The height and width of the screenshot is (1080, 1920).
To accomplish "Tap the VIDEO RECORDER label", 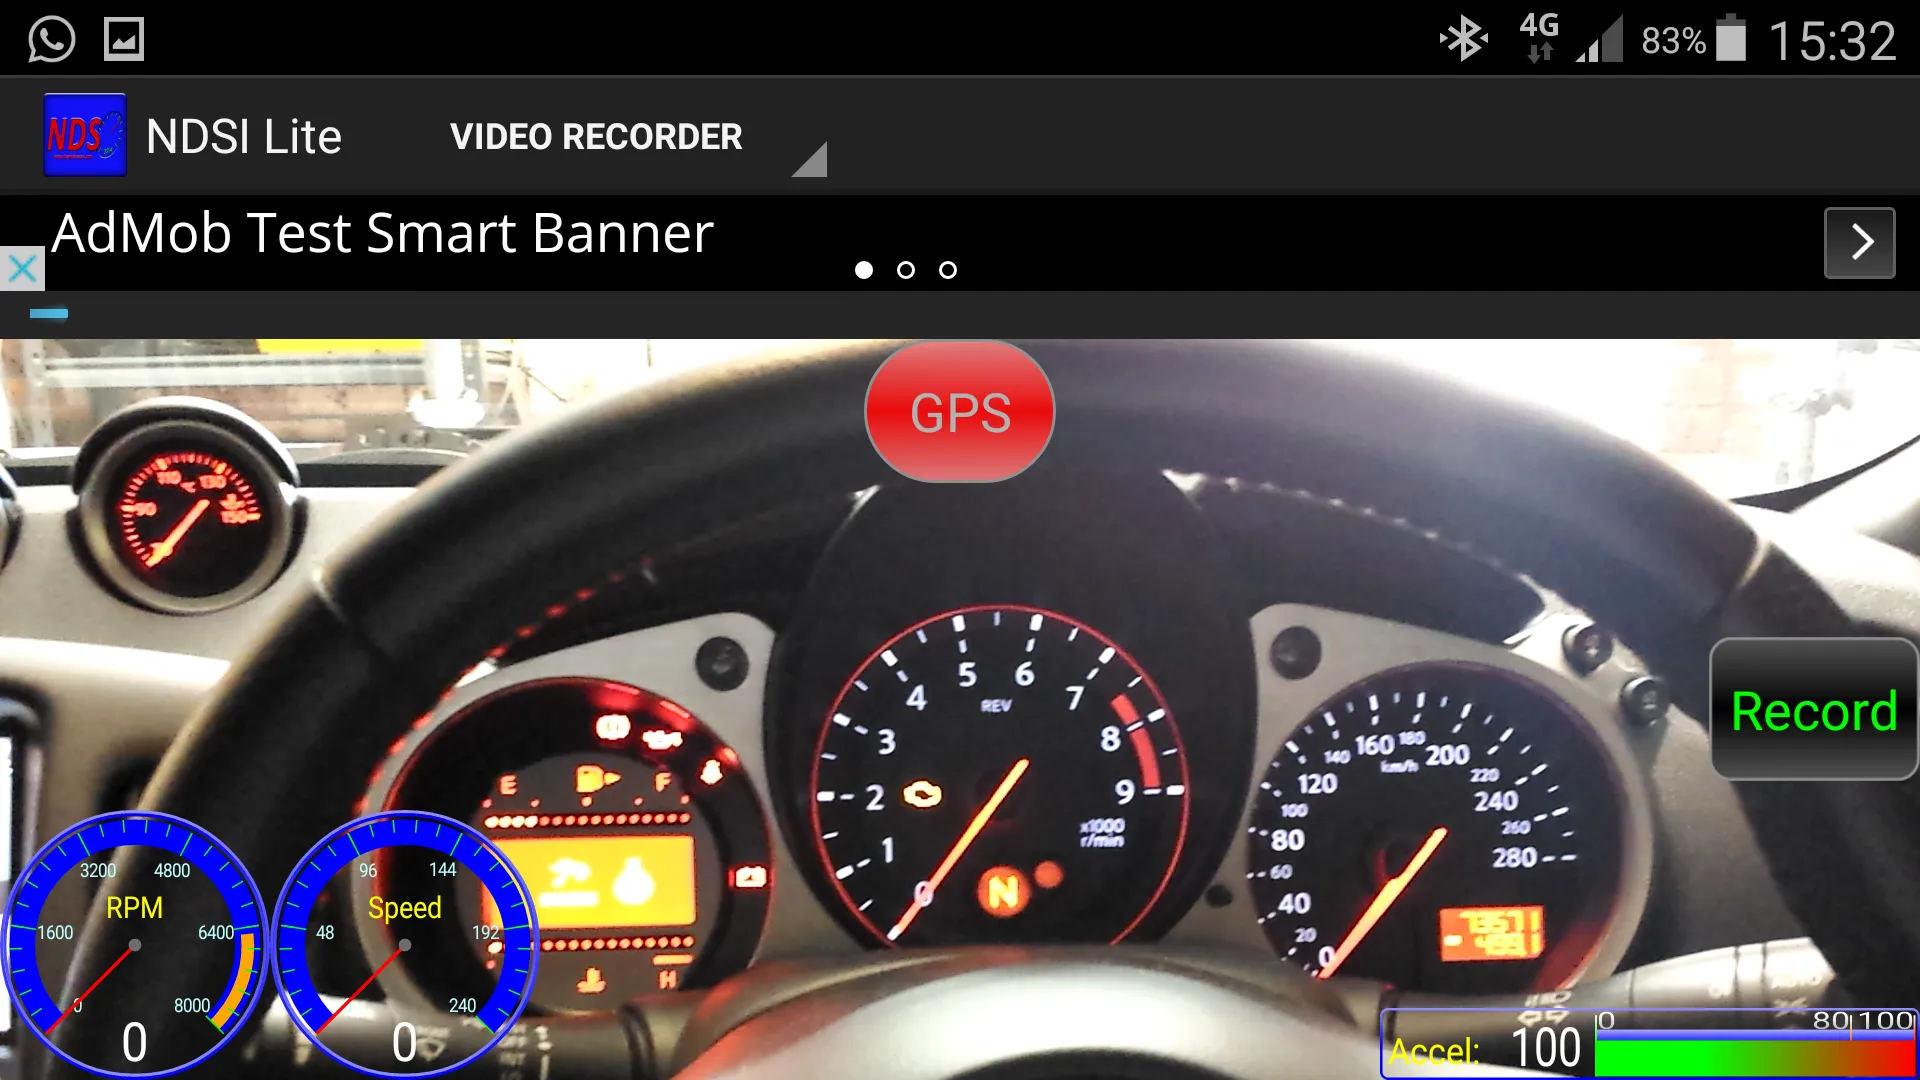I will click(x=596, y=136).
